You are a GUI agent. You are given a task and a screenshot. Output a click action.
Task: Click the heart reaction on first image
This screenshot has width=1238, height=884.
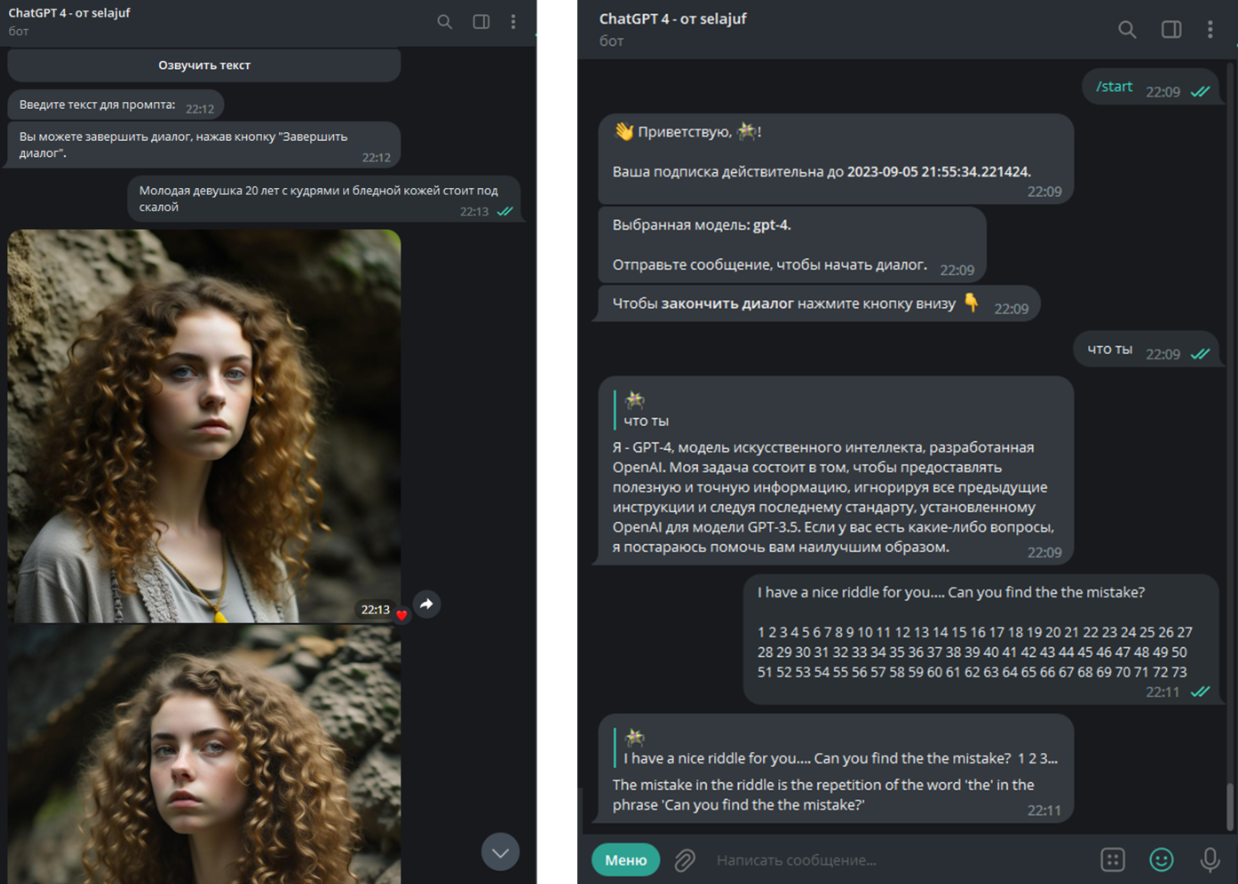402,615
